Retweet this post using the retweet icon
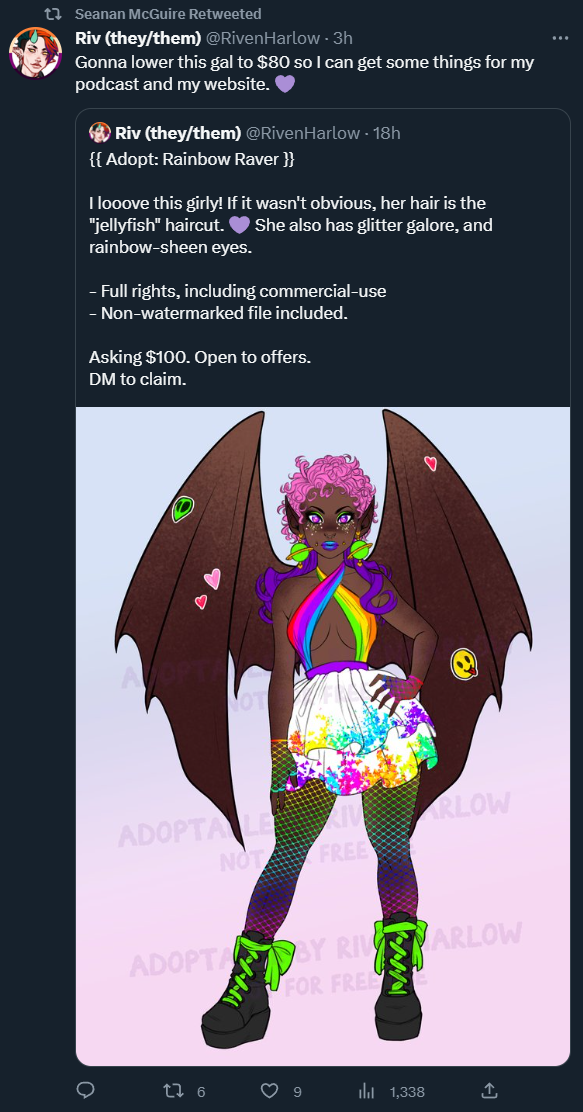The width and height of the screenshot is (583, 1112). (x=173, y=1091)
